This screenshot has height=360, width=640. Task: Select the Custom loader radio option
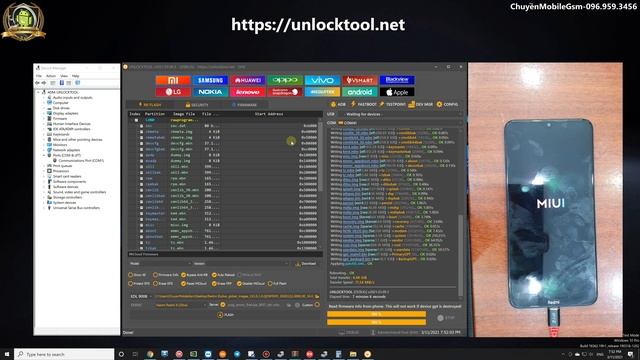coord(317,304)
